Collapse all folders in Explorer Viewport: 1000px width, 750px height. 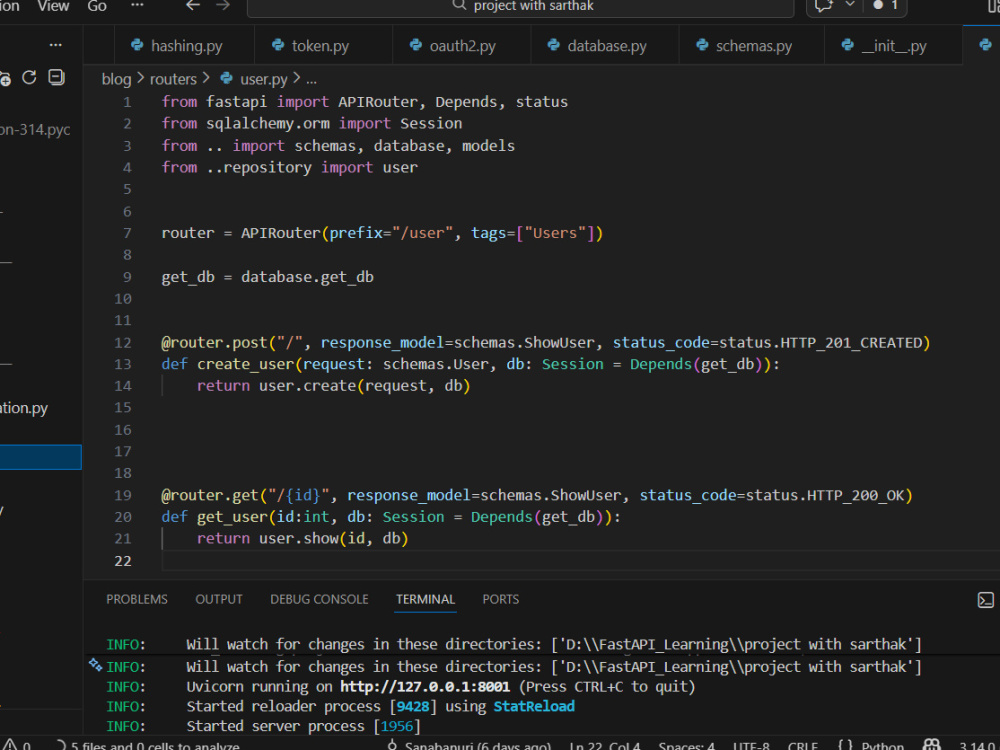[57, 77]
